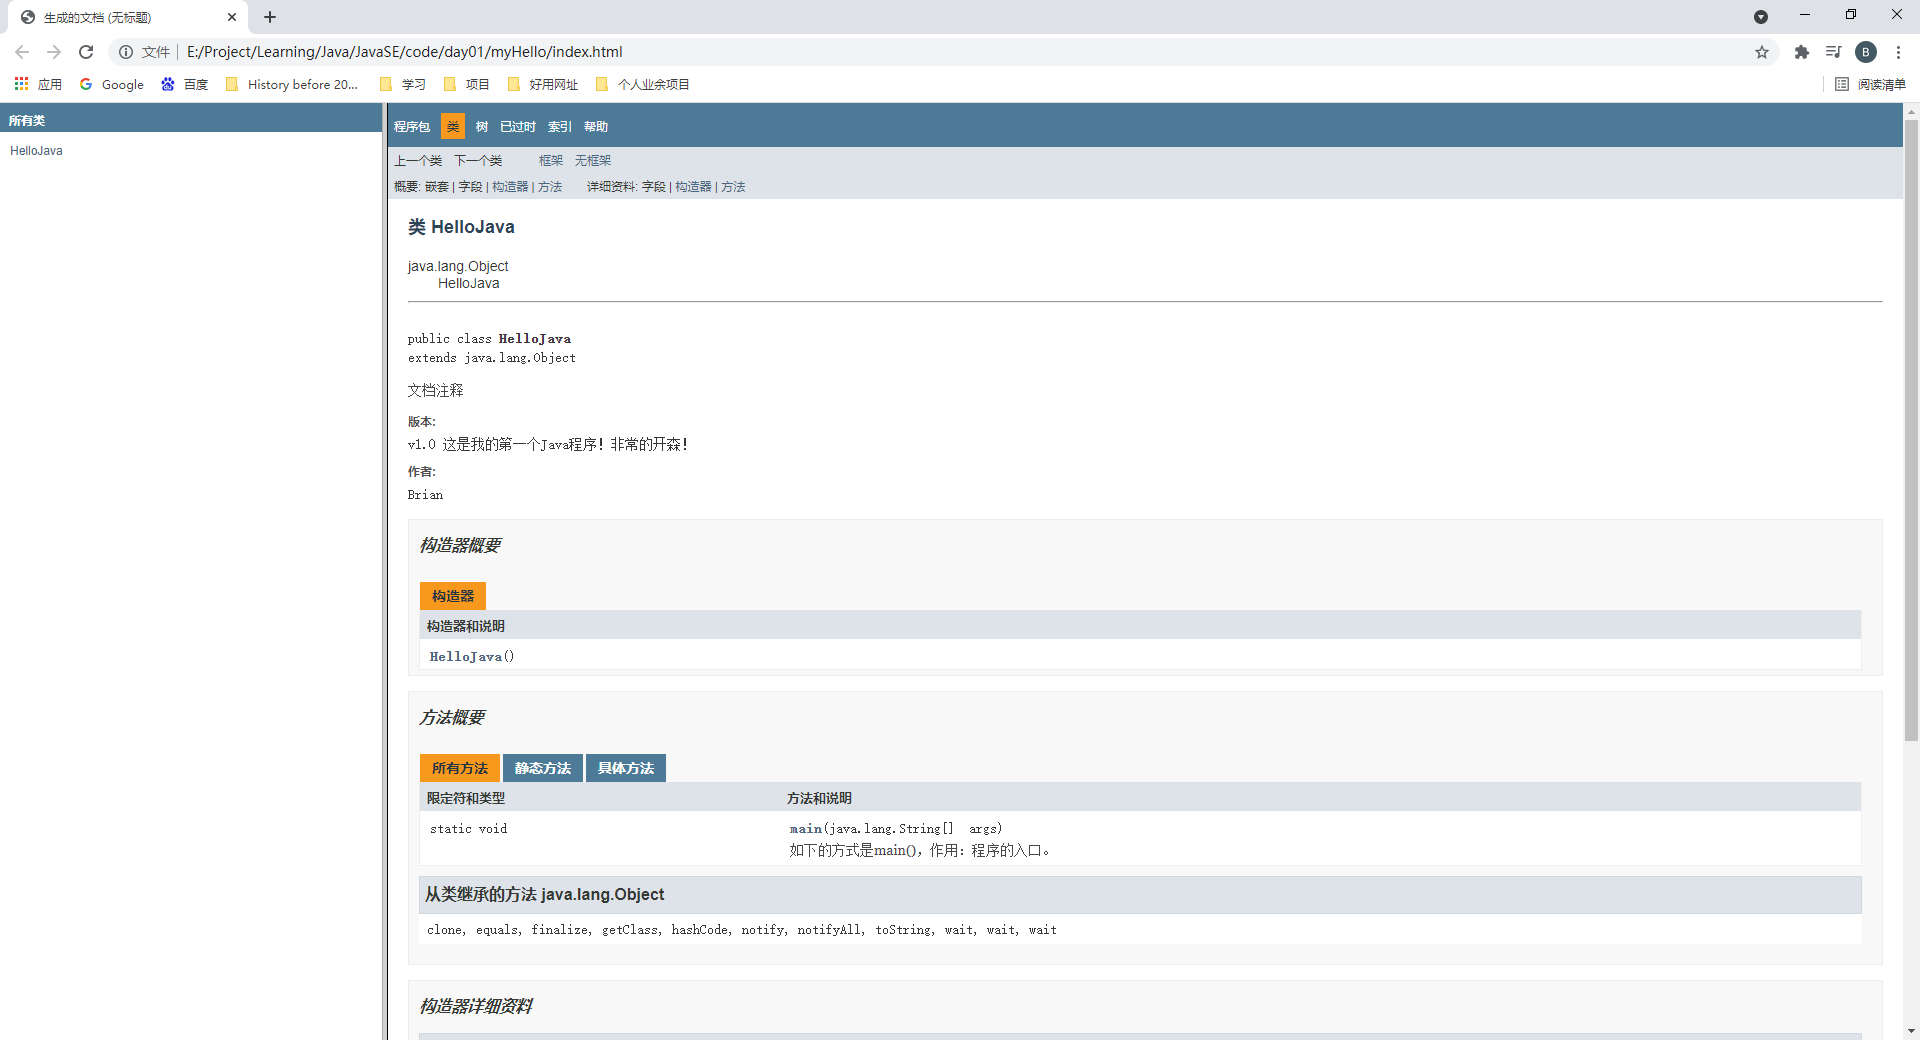Click the scrollbar up arrow
Viewport: 1920px width, 1040px height.
(1911, 112)
